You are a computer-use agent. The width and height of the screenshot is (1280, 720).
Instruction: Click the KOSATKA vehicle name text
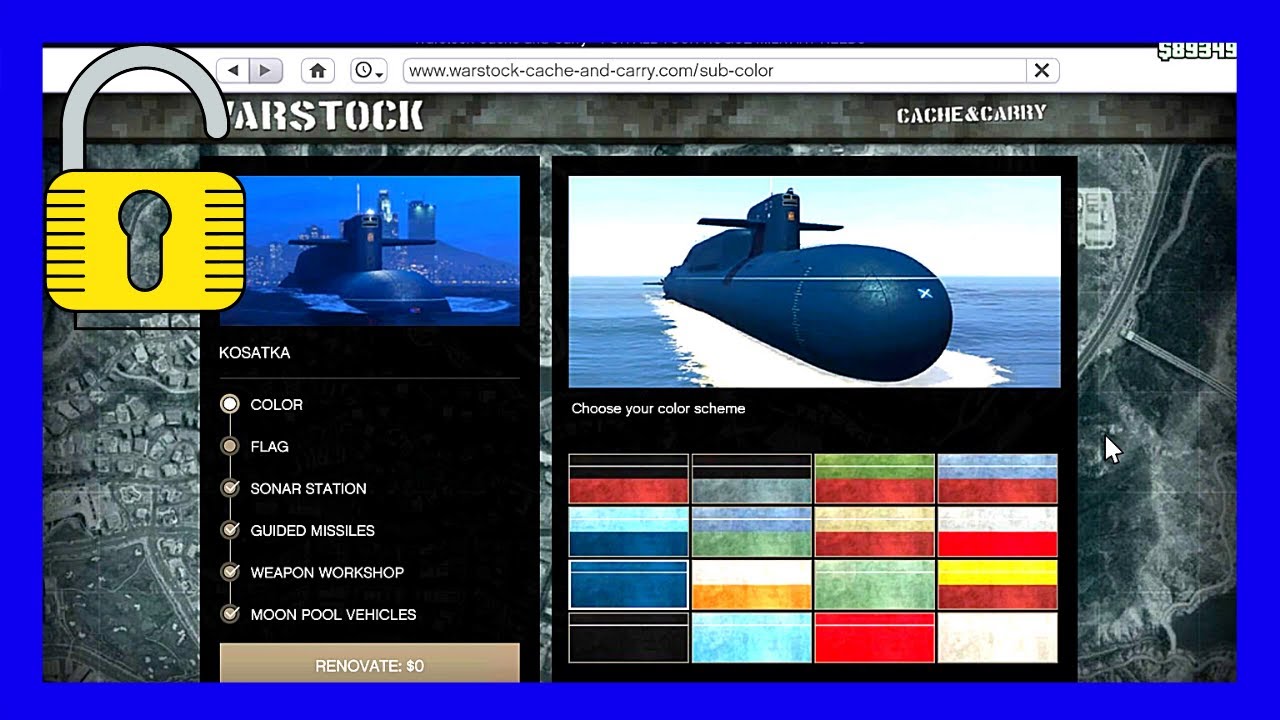(255, 353)
